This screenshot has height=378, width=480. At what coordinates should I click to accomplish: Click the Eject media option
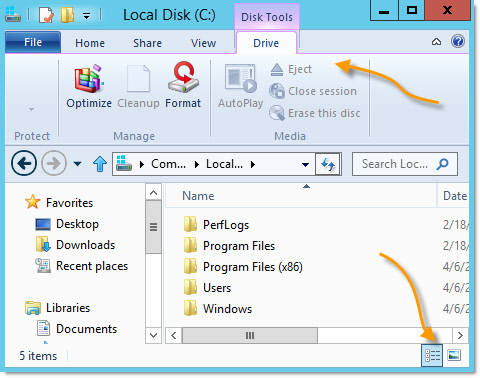click(291, 69)
